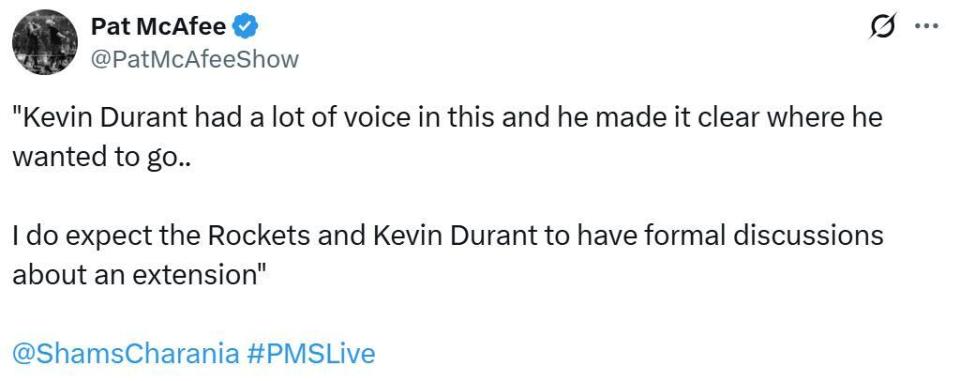Open the Grok explain-this-post icon

(x=883, y=26)
